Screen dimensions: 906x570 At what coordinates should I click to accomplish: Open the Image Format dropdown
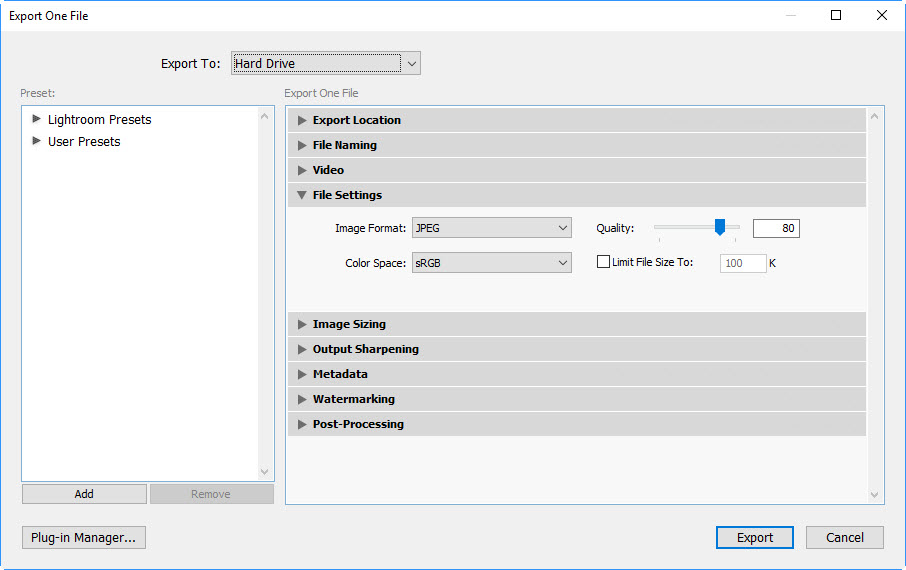tap(492, 228)
